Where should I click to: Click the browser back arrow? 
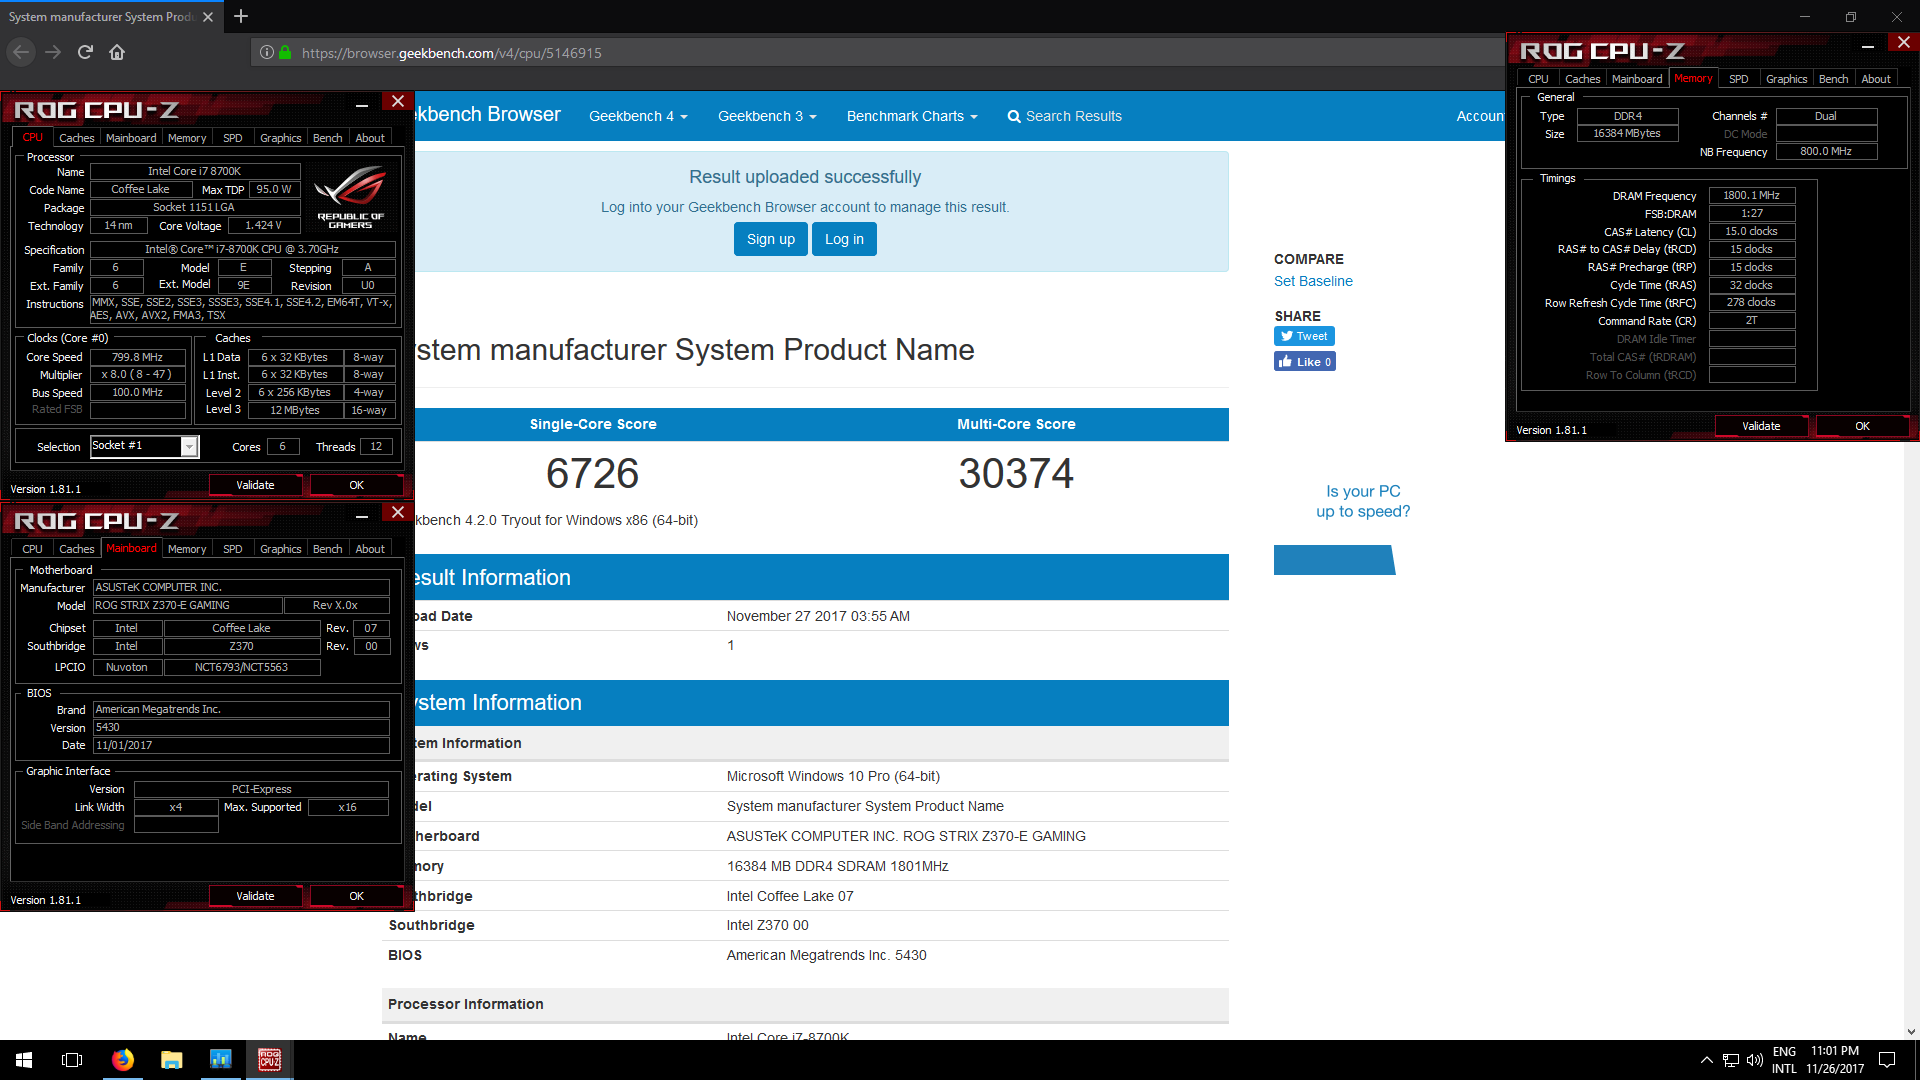click(21, 52)
